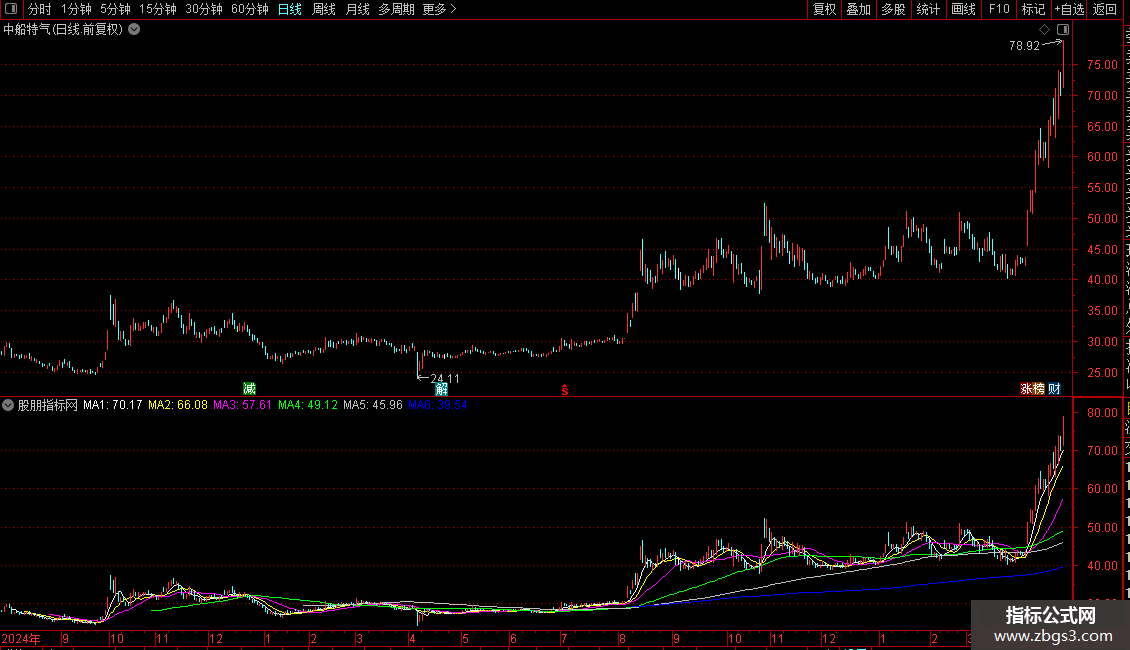
Task: Click the 画线 drawing button
Action: click(x=964, y=9)
